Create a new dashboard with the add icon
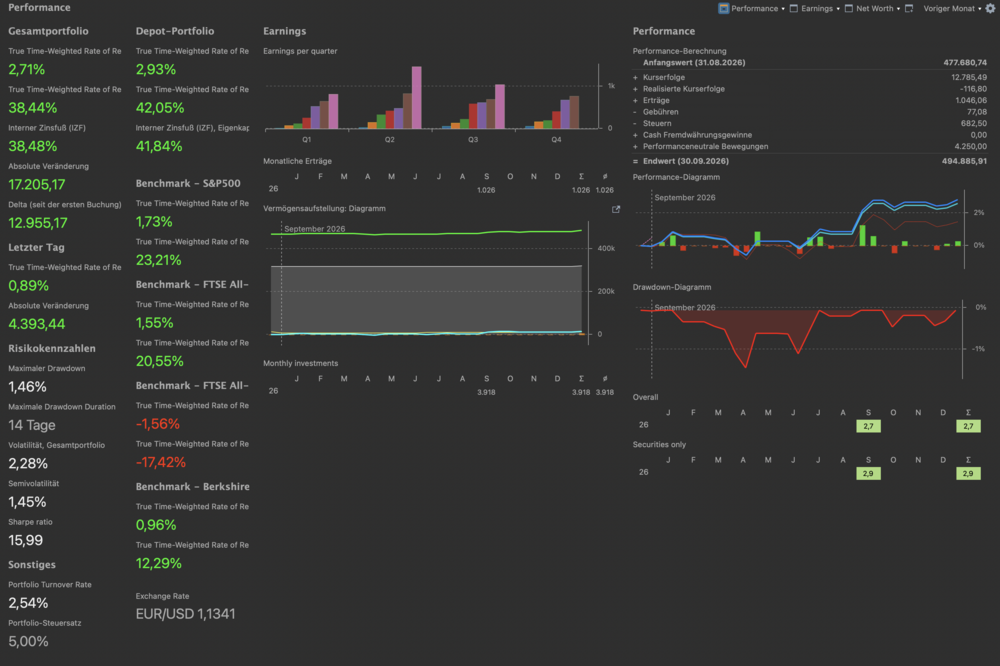The height and width of the screenshot is (666, 1000). (x=909, y=8)
